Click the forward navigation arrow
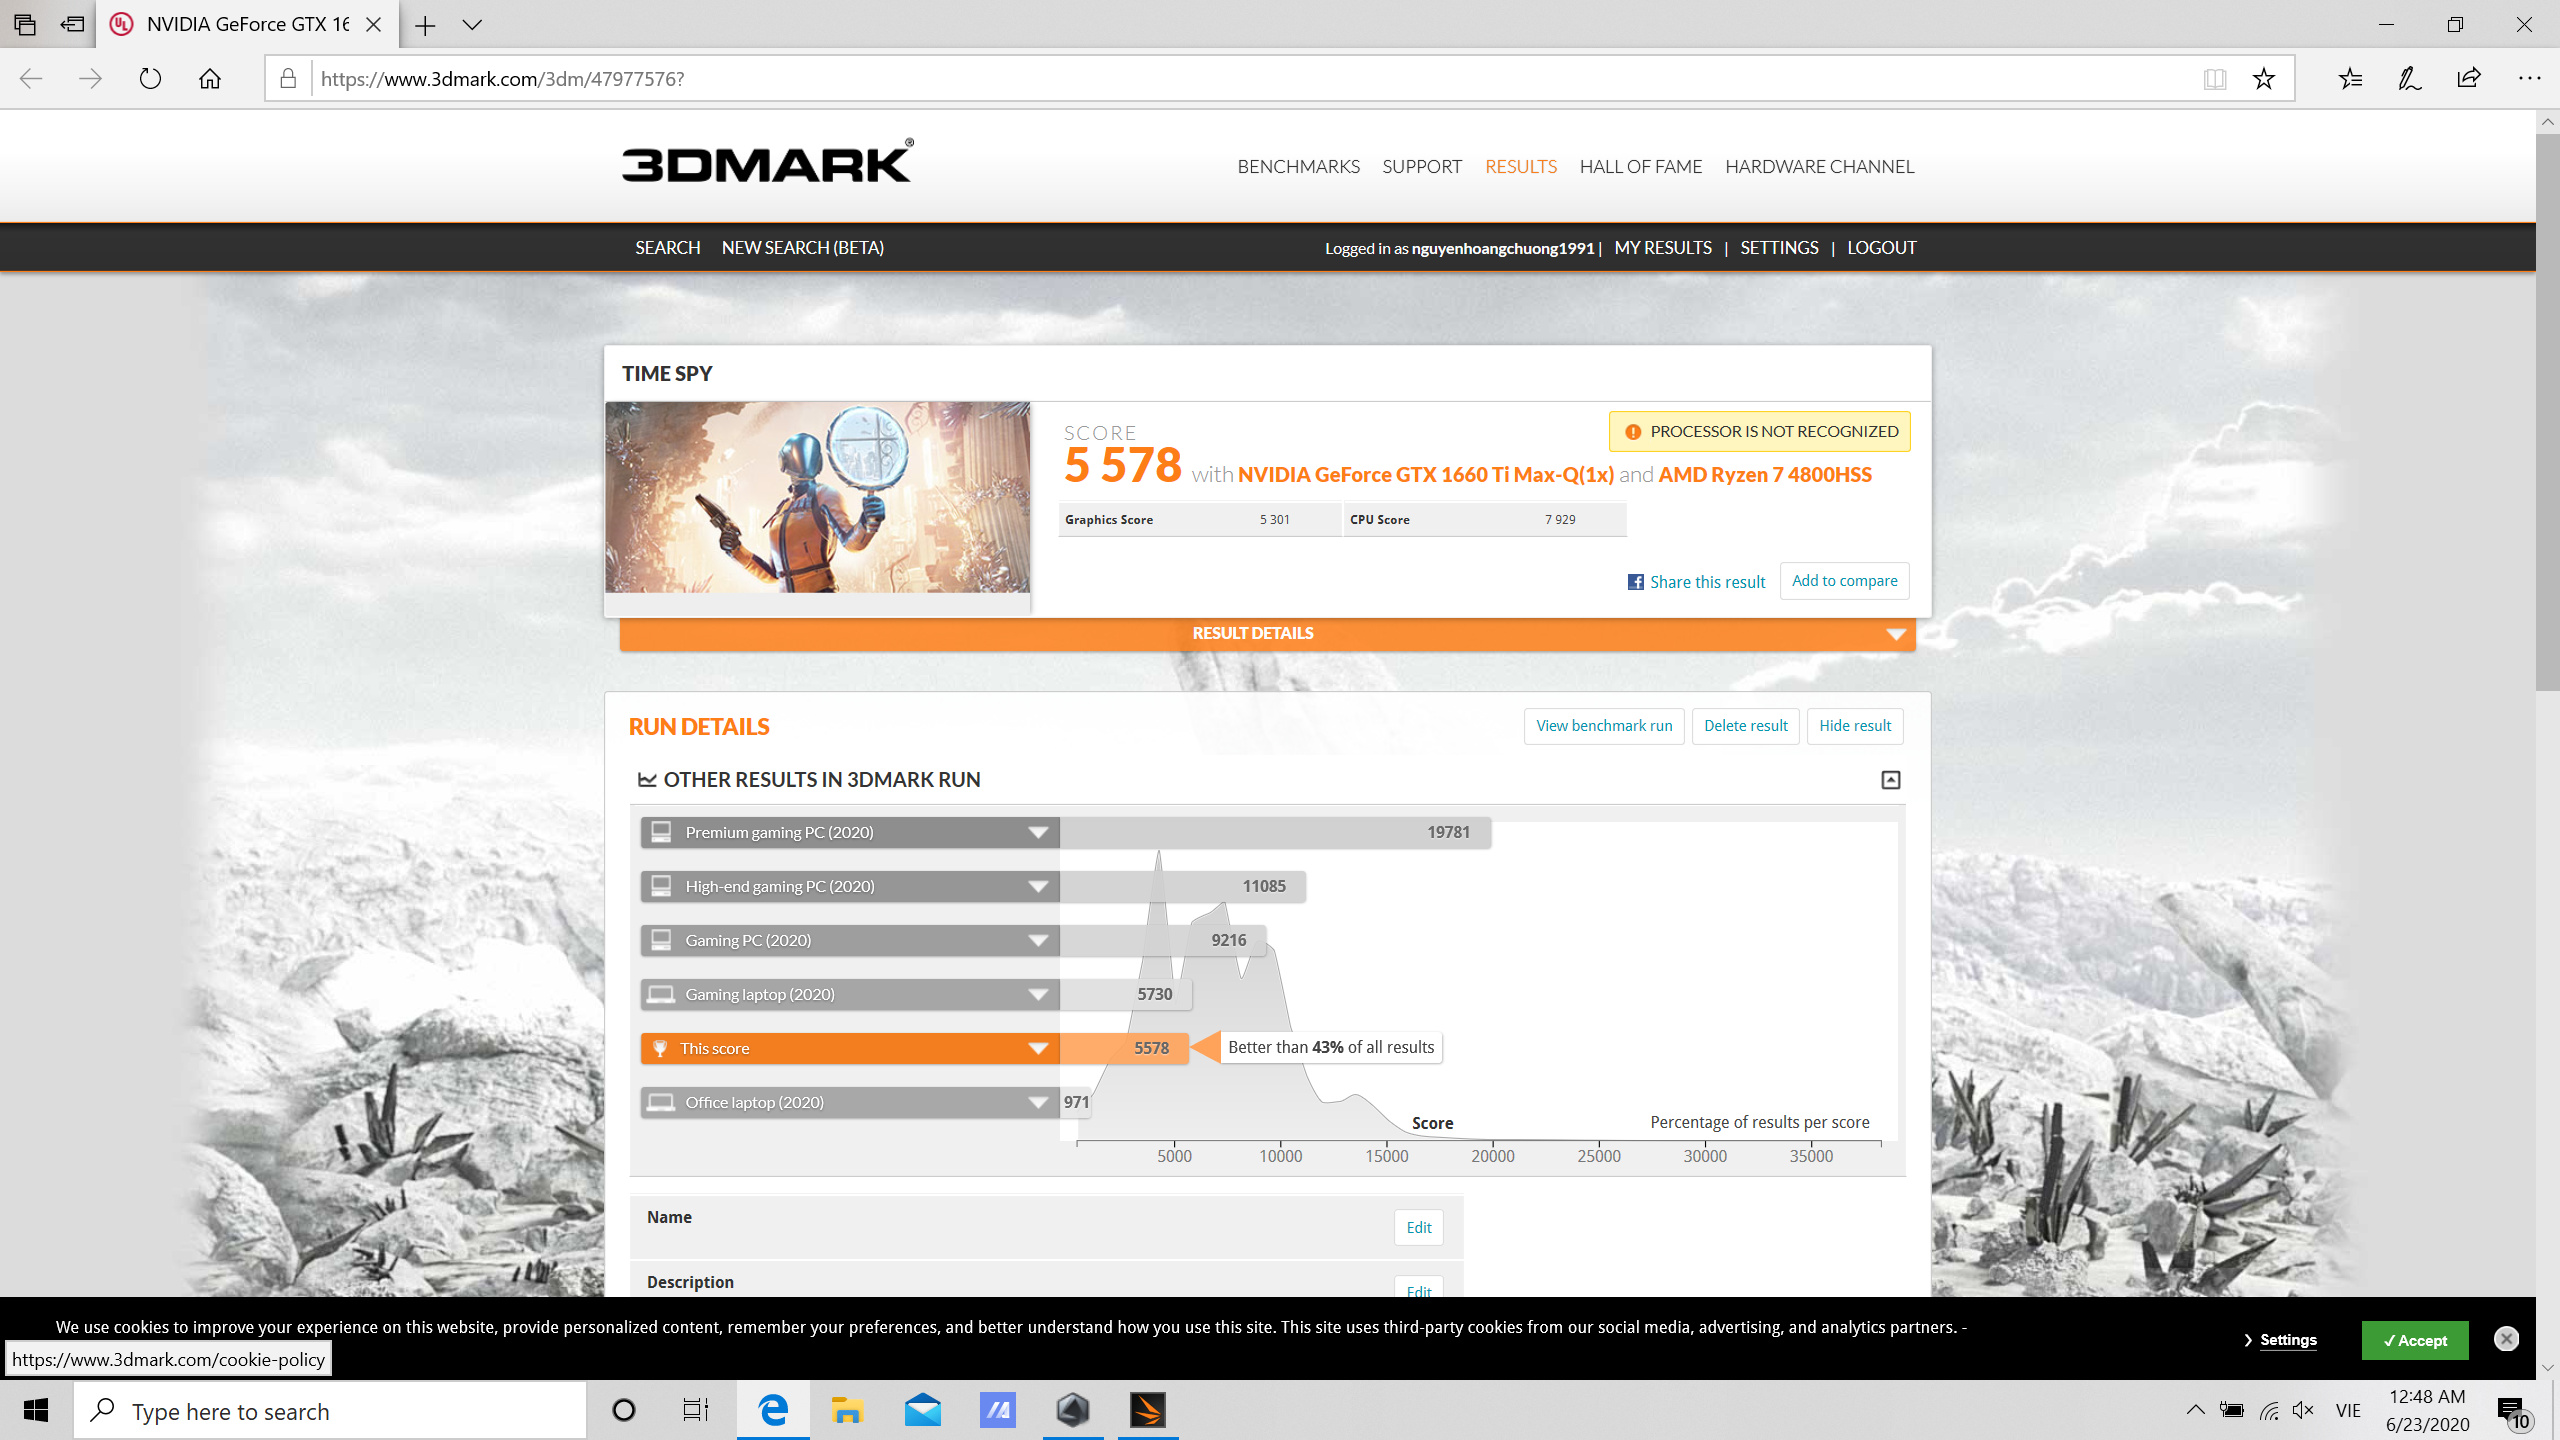 pos(90,79)
